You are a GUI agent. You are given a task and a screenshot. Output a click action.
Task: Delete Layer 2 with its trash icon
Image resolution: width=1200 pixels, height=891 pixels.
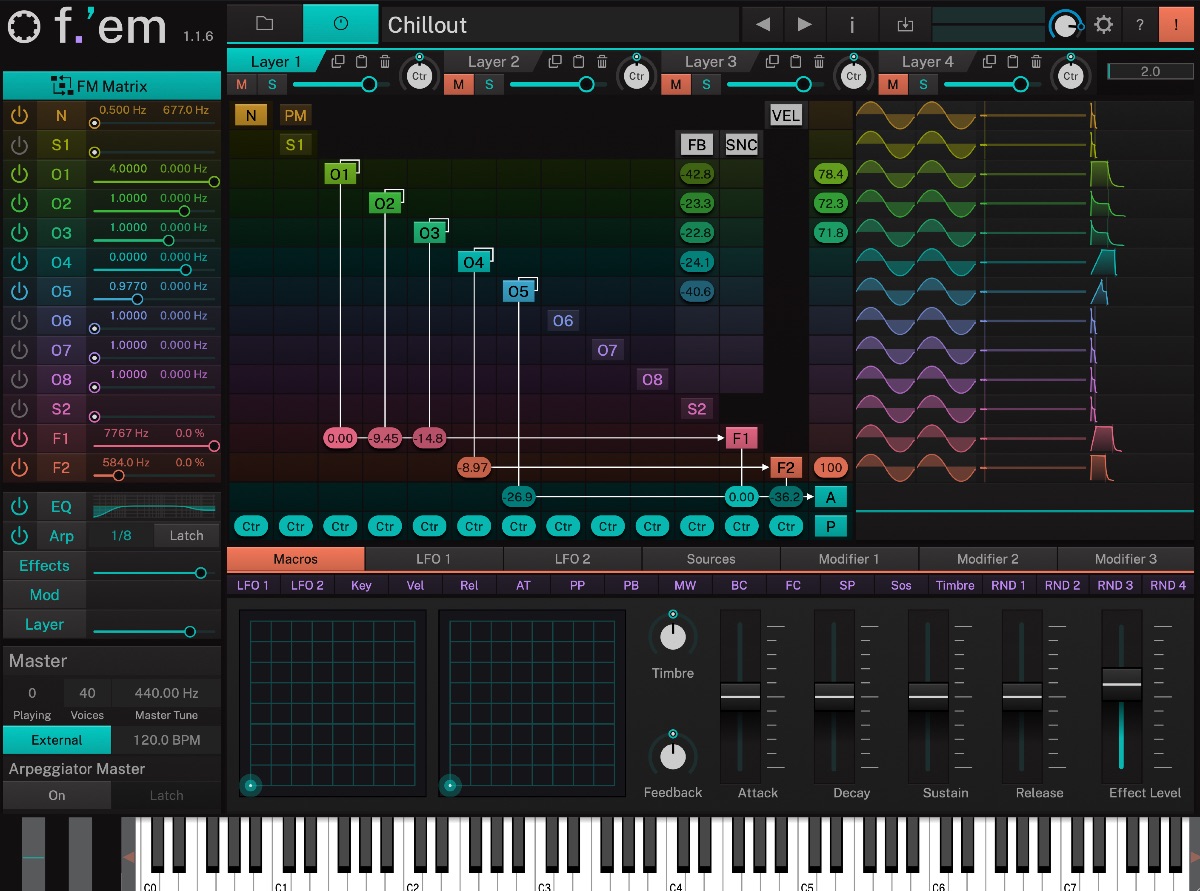tap(602, 61)
